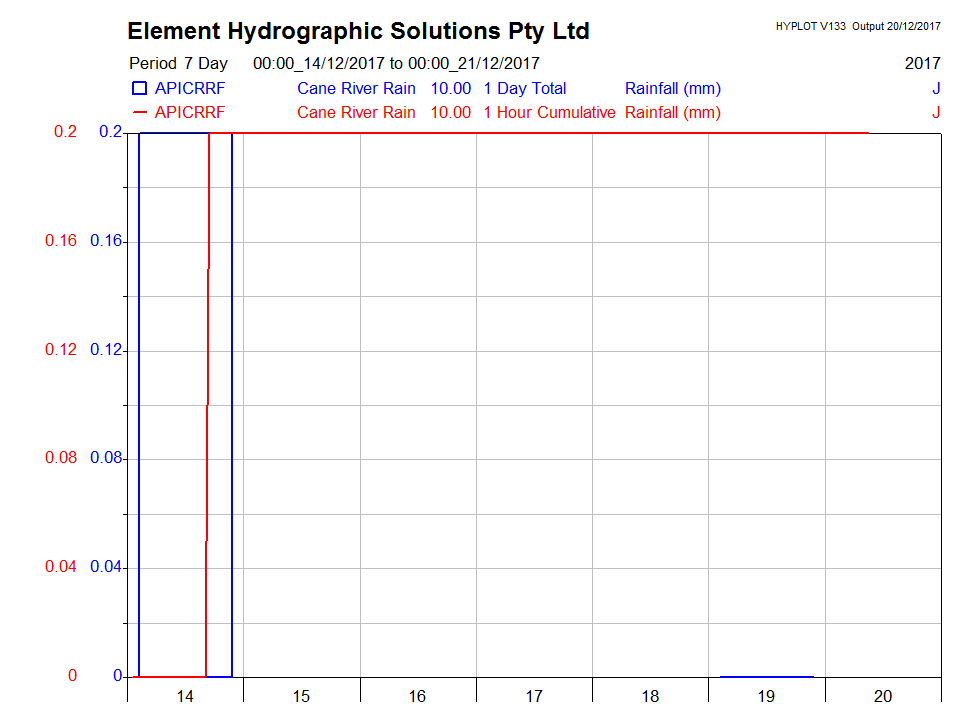Click day 20 on the x-axis

[883, 696]
